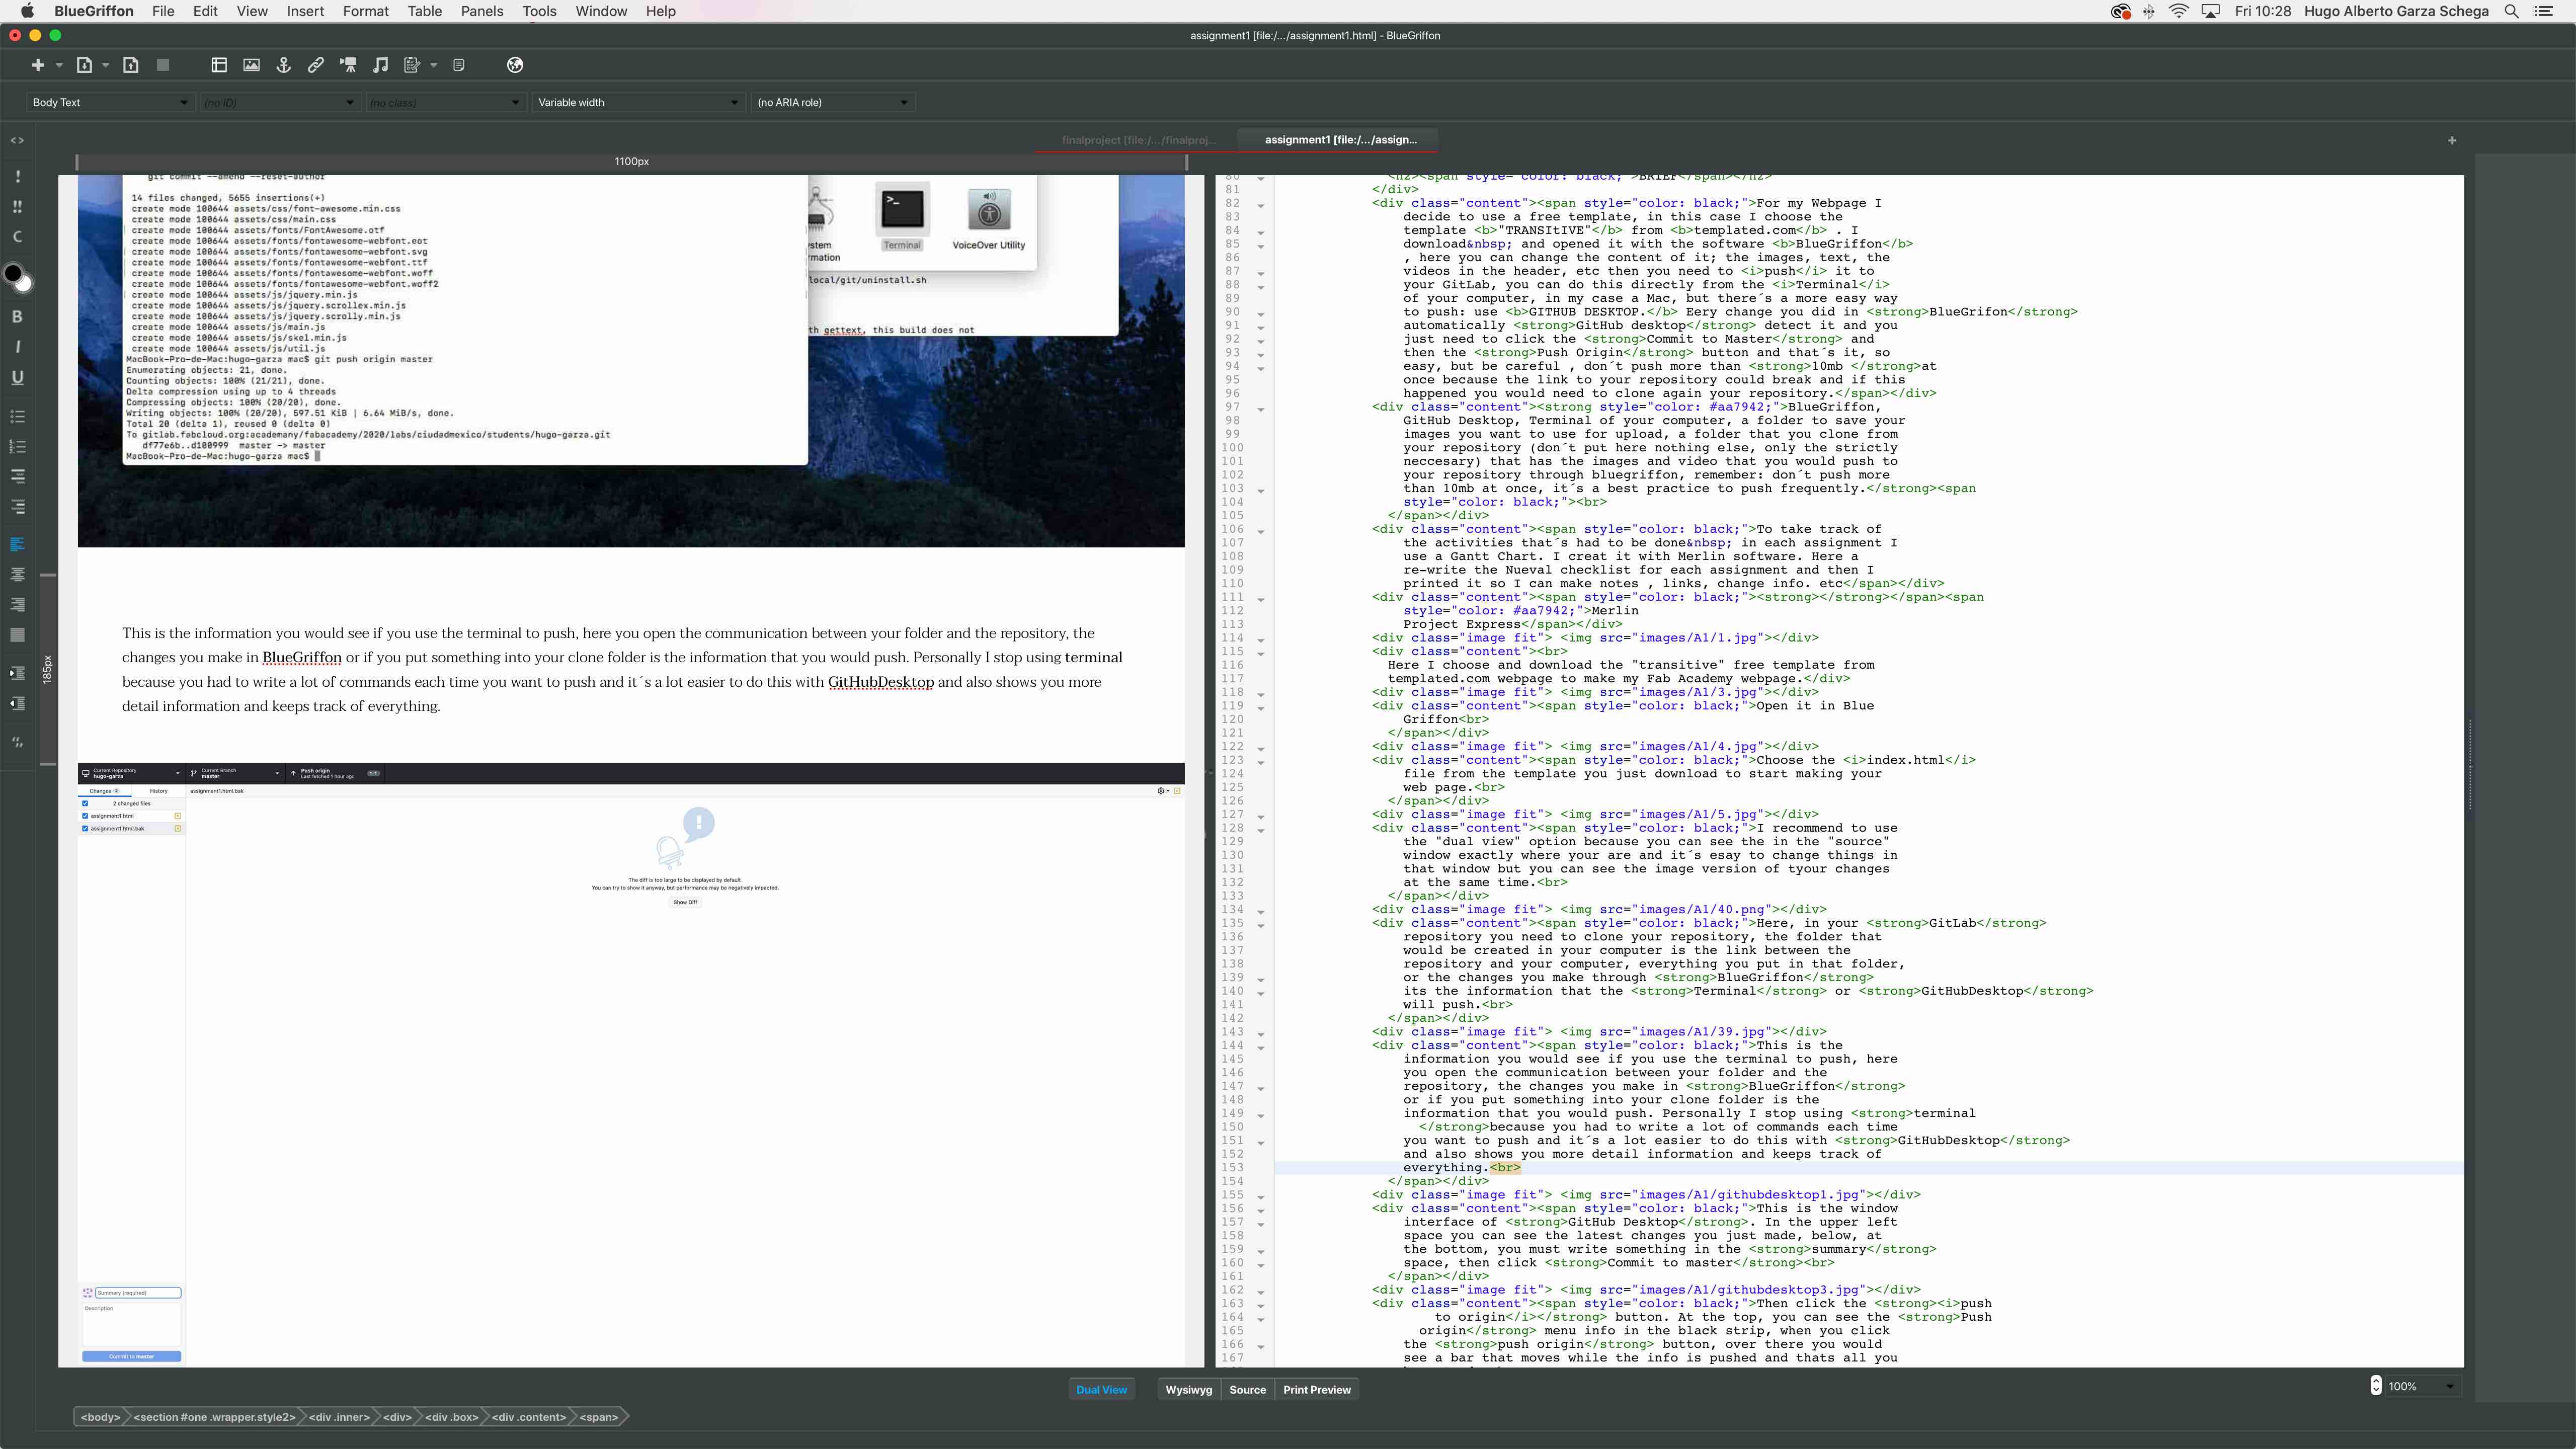Toggle underline in the left sidebar
Viewport: 2576px width, 1449px height.
coord(17,377)
